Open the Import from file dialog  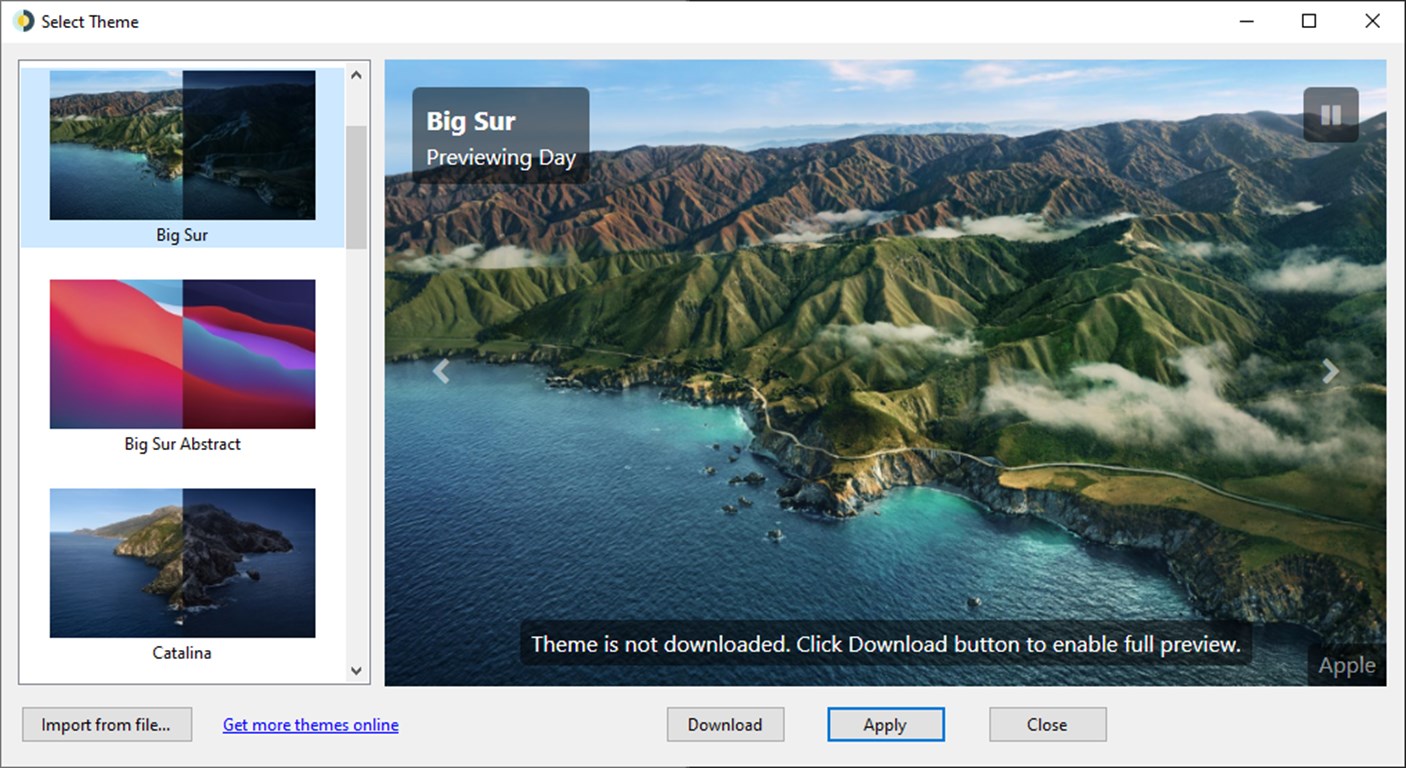(106, 724)
